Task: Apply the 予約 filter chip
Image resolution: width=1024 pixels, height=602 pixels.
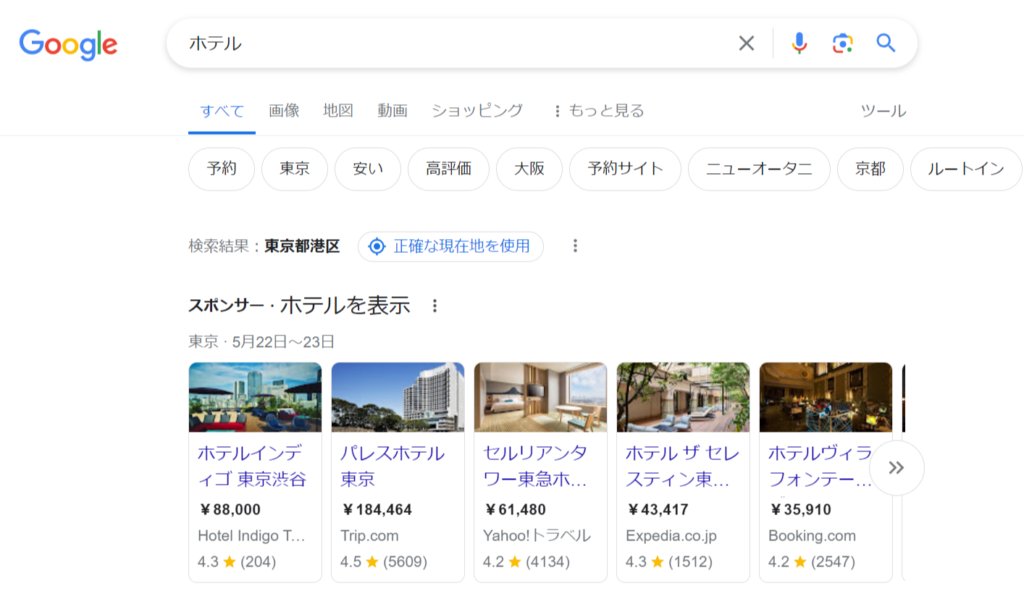Action: 221,168
